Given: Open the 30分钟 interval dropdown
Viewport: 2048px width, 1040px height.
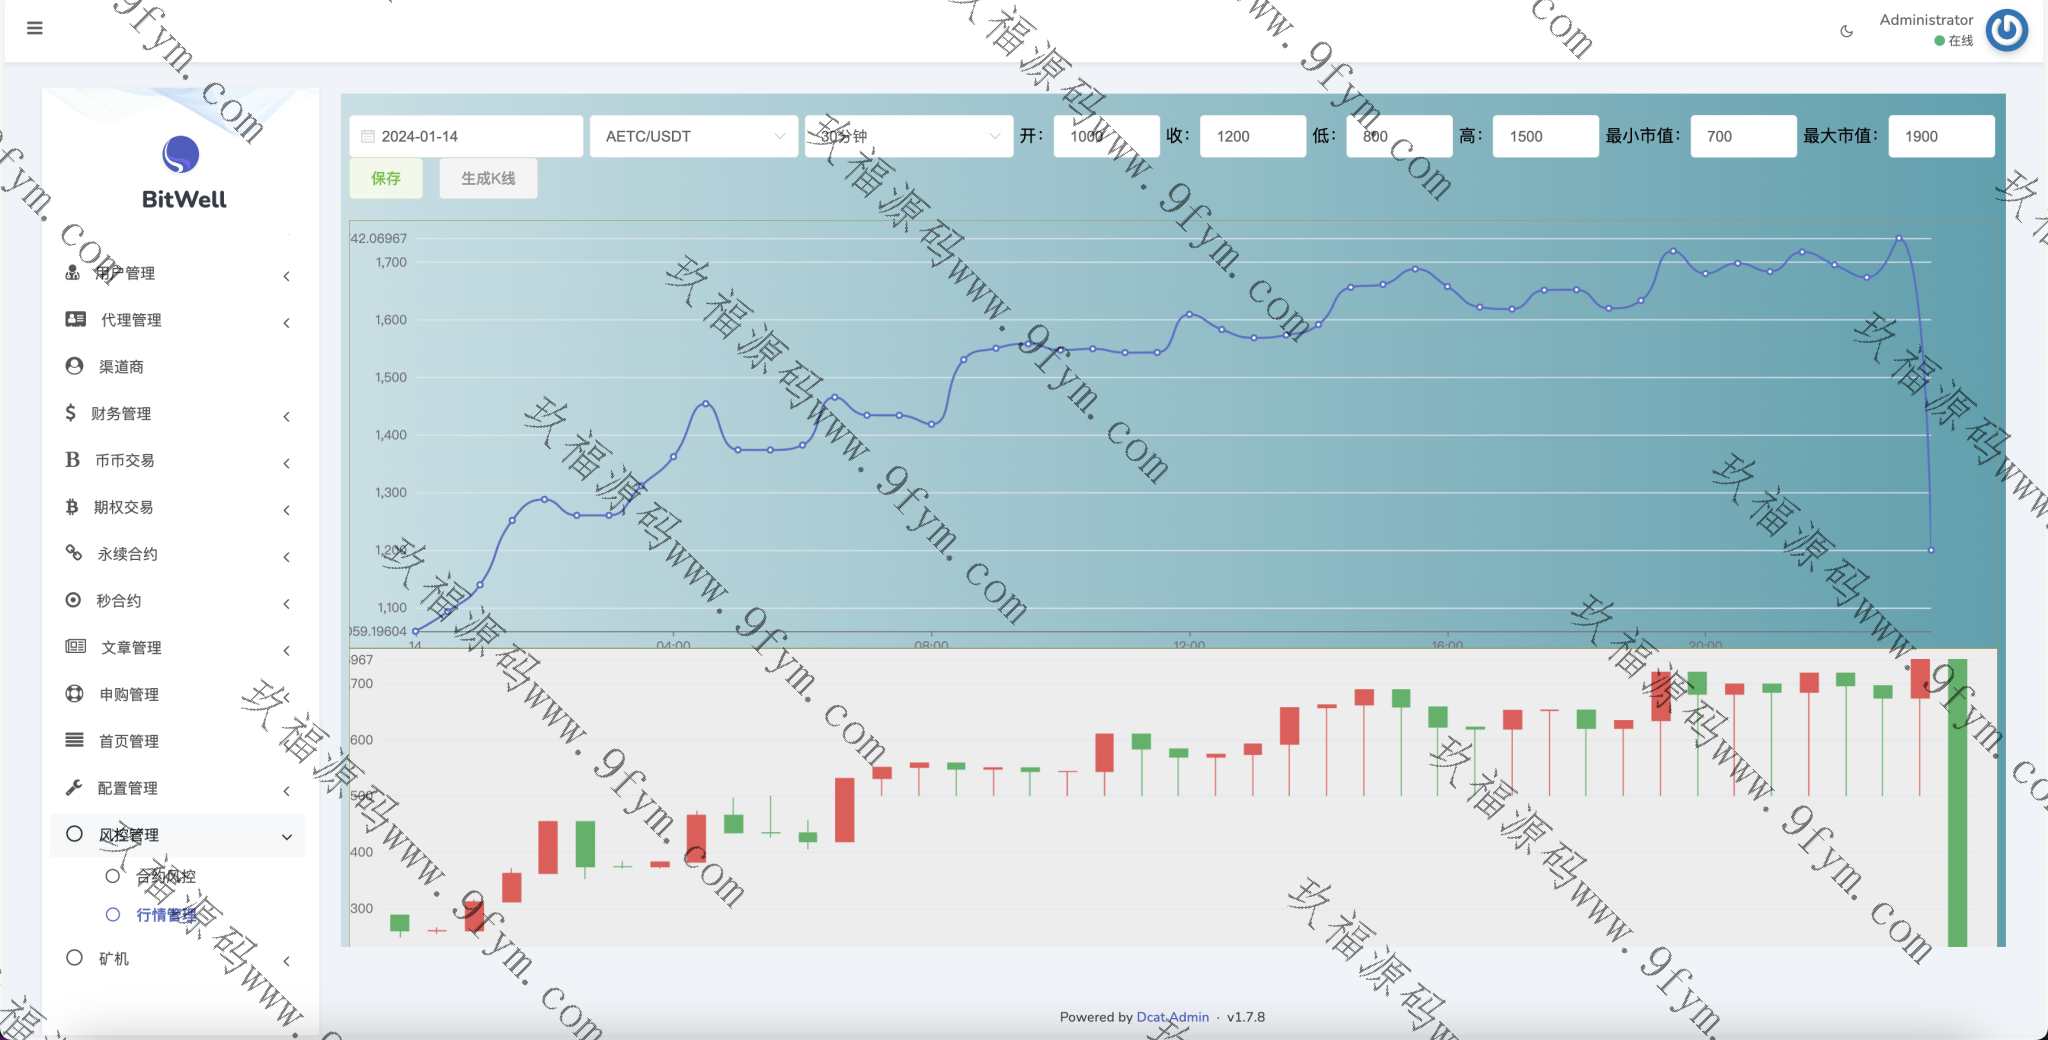Looking at the screenshot, I should coord(907,136).
